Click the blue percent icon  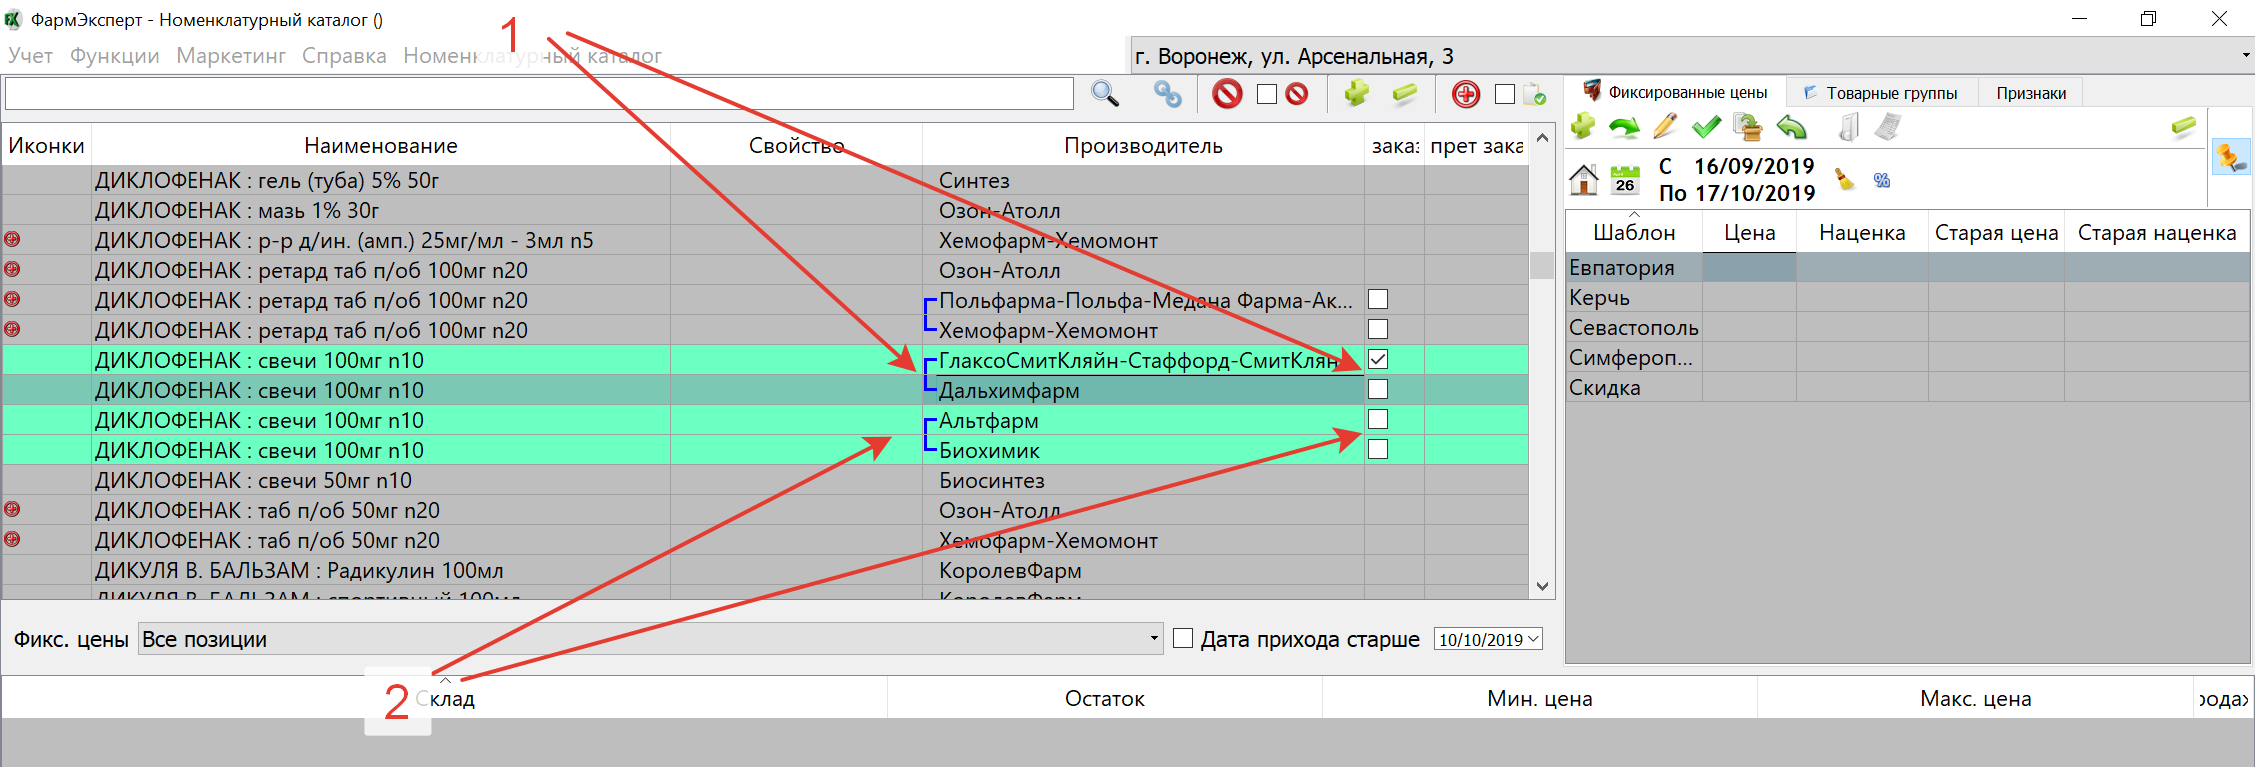(x=1882, y=180)
